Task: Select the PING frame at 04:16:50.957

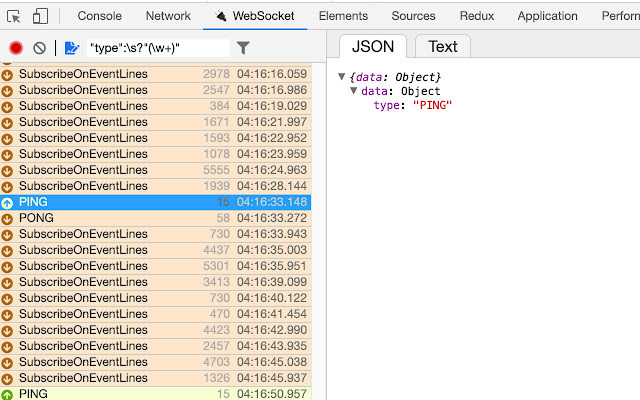Action: coord(156,394)
